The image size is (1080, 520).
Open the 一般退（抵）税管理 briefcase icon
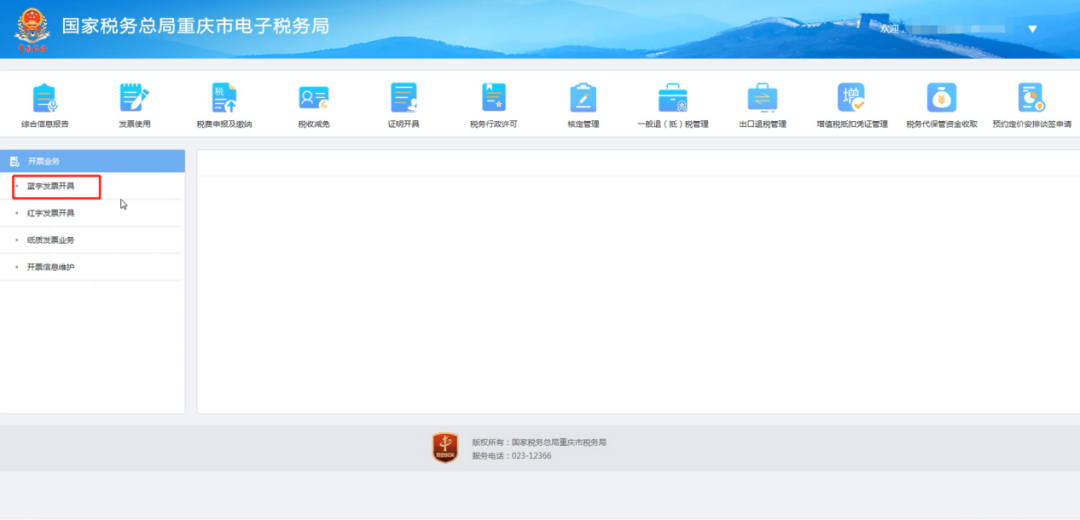tap(673, 98)
